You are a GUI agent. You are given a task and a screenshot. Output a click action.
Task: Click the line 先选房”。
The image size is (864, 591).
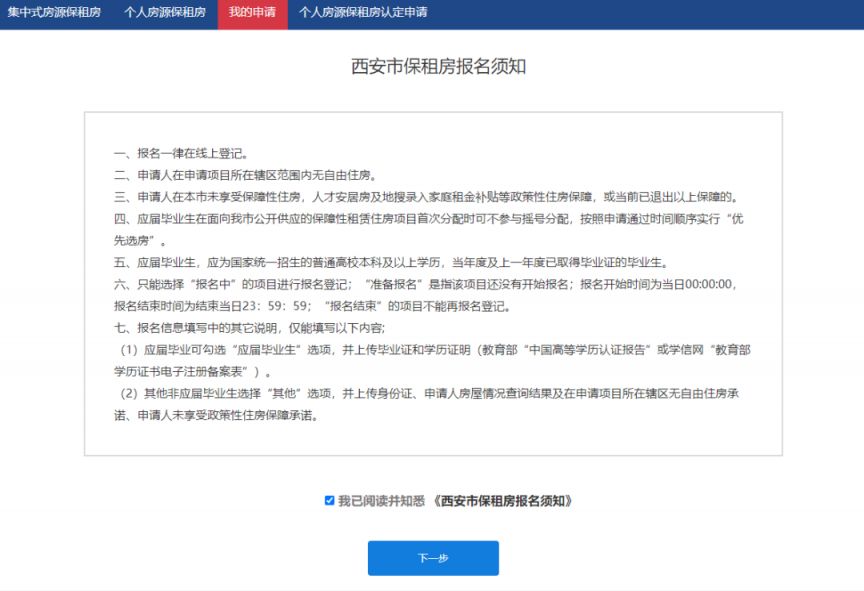click(140, 241)
